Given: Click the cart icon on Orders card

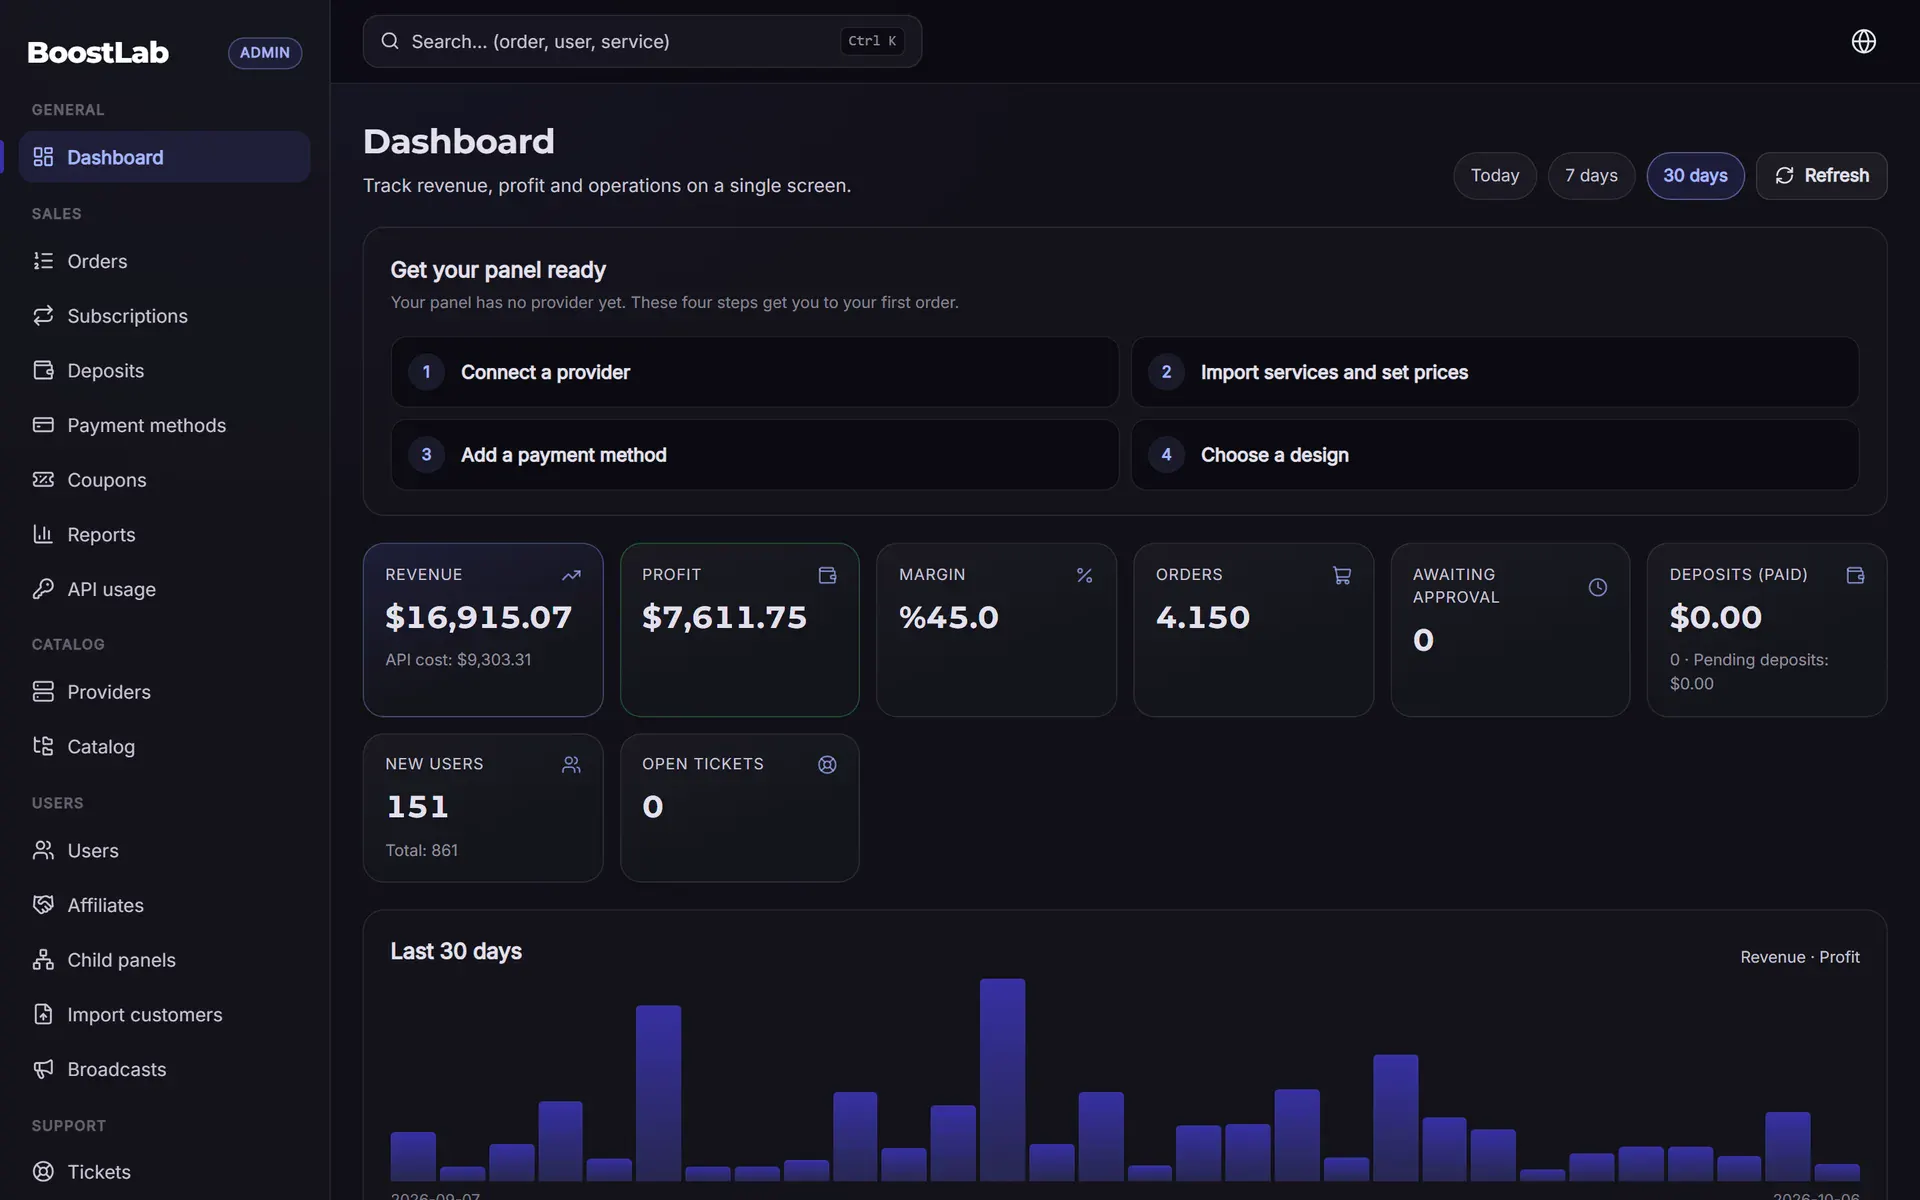Looking at the screenshot, I should coord(1342,575).
